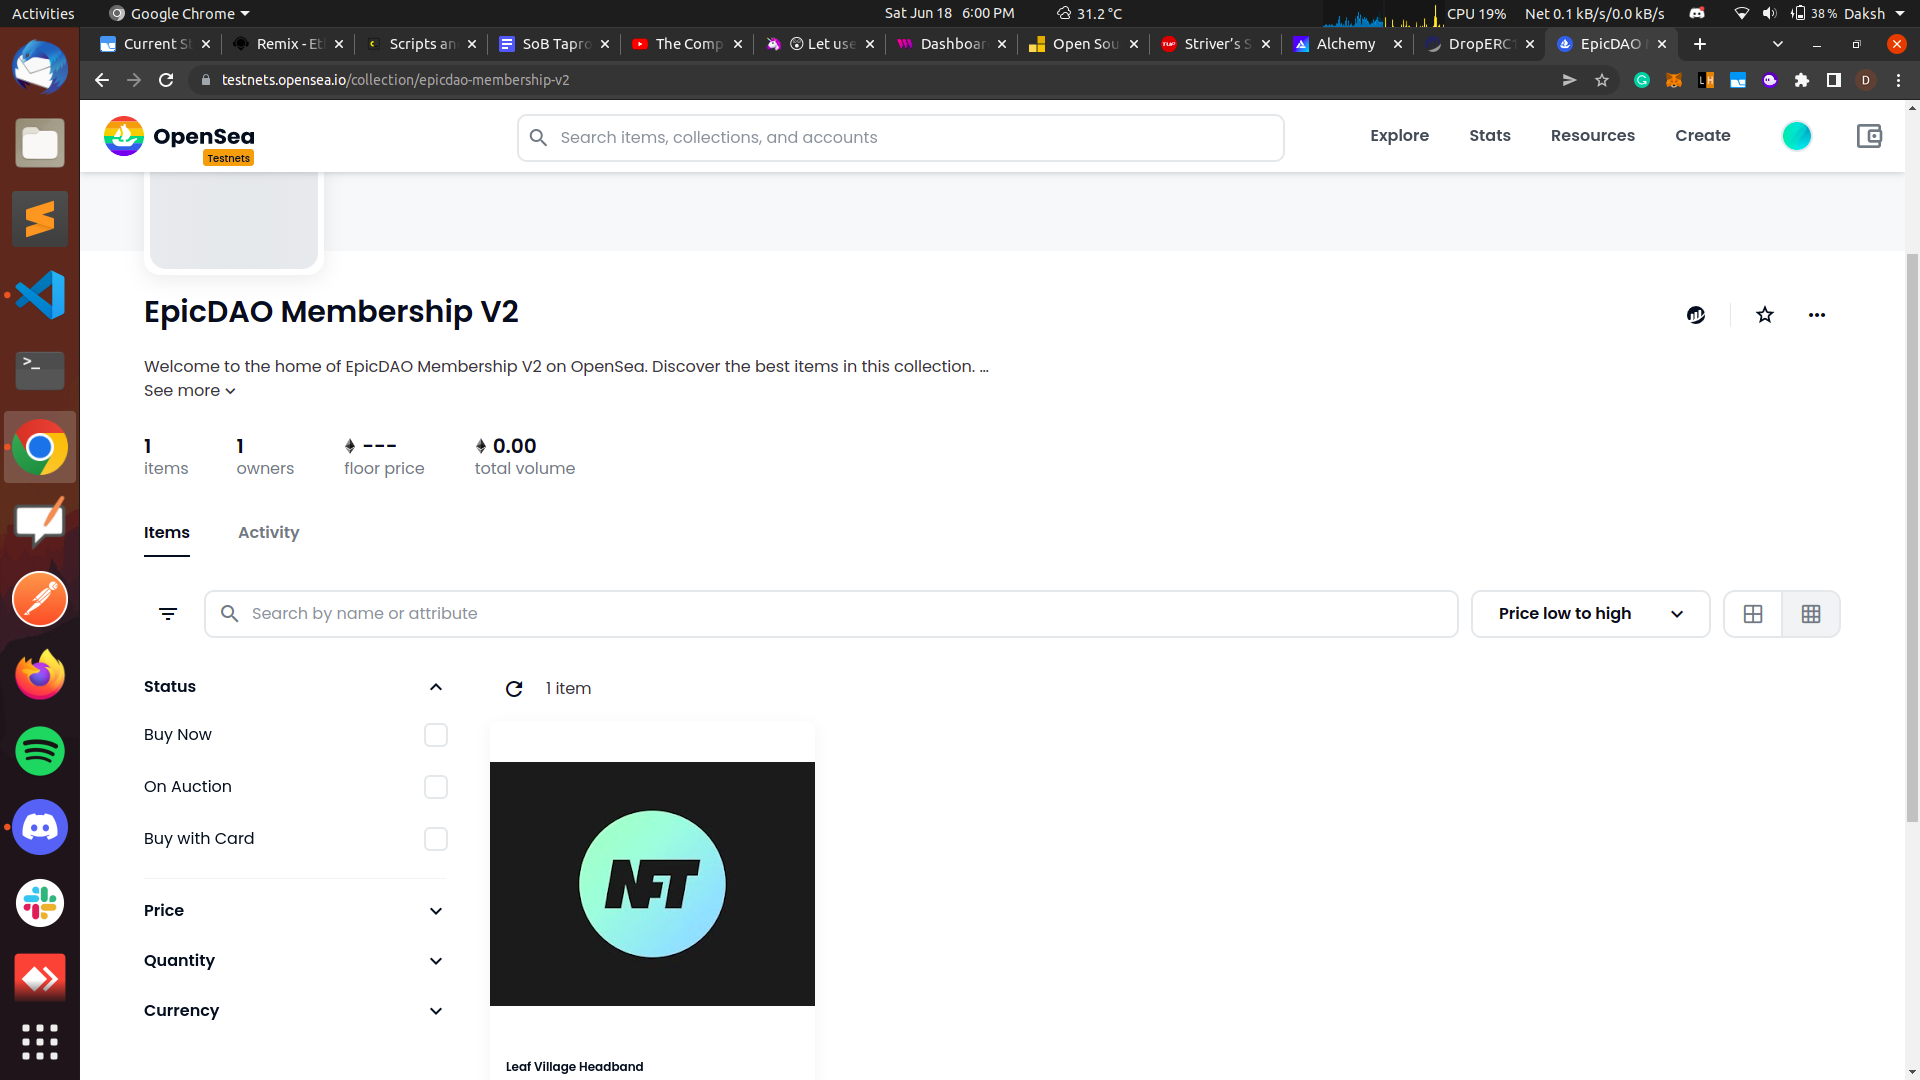Viewport: 1920px width, 1080px height.
Task: Click the OpenSea wallet icon
Action: pyautogui.click(x=1869, y=136)
